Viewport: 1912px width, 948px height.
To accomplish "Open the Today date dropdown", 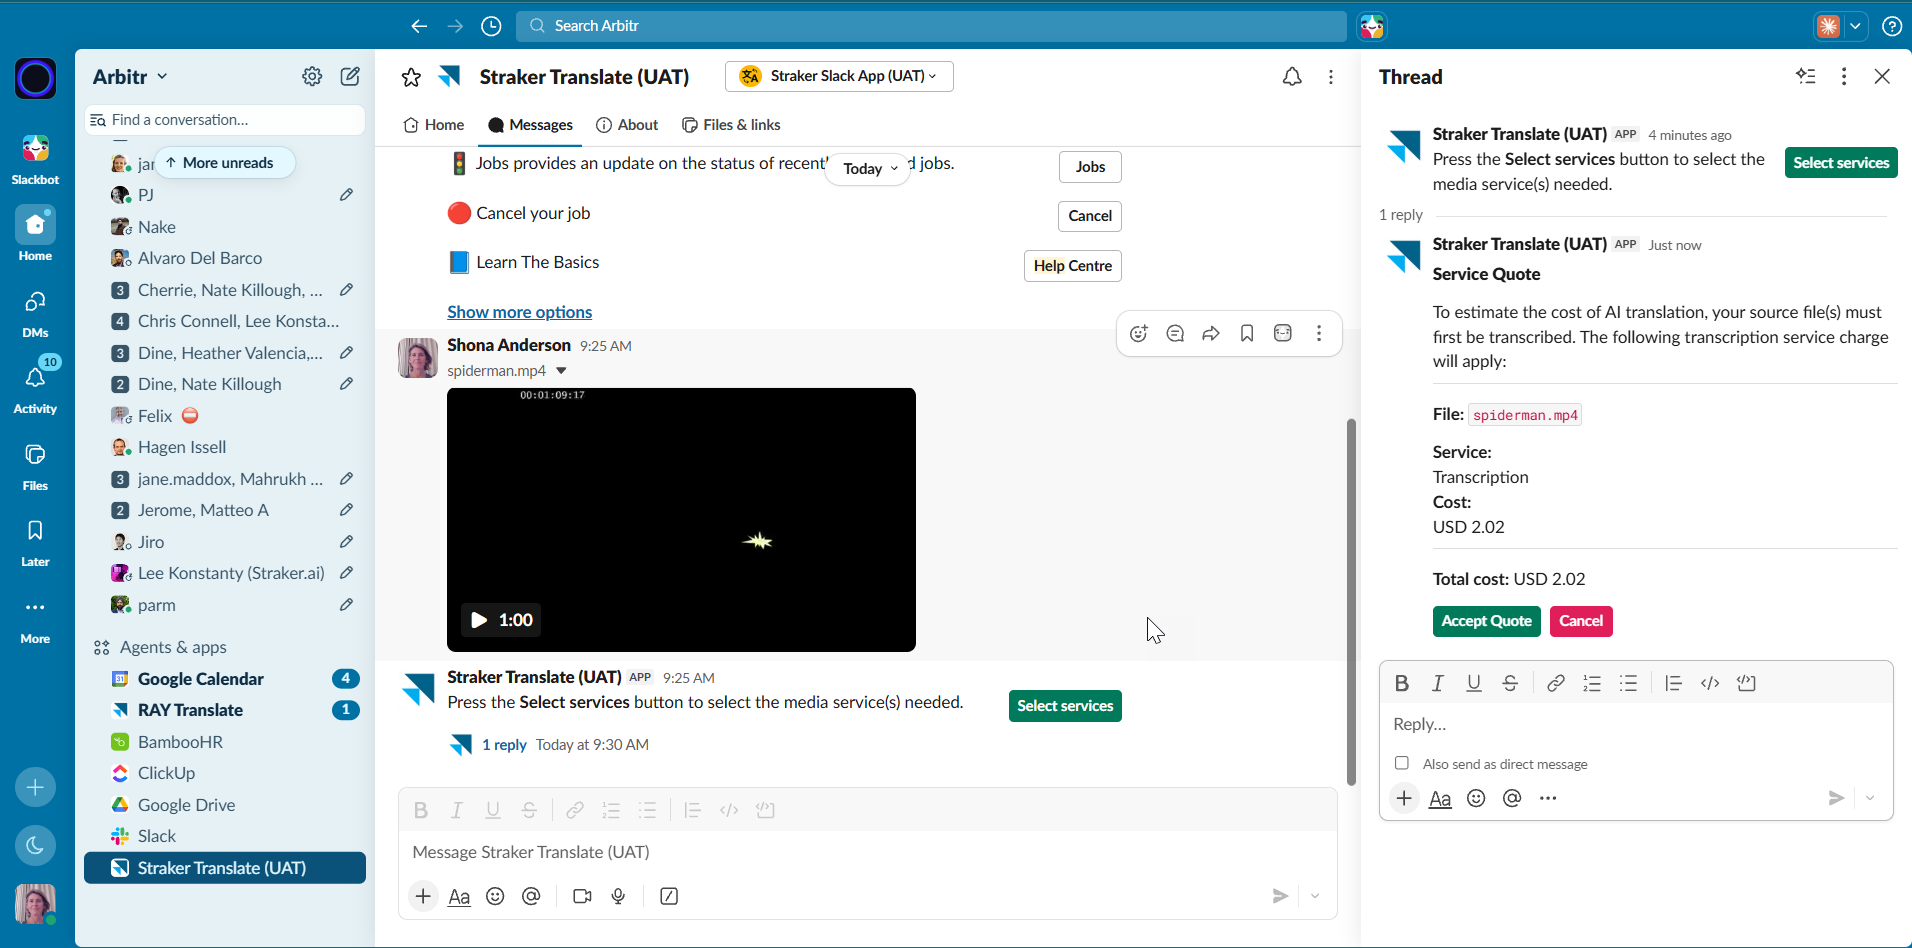I will tap(869, 168).
